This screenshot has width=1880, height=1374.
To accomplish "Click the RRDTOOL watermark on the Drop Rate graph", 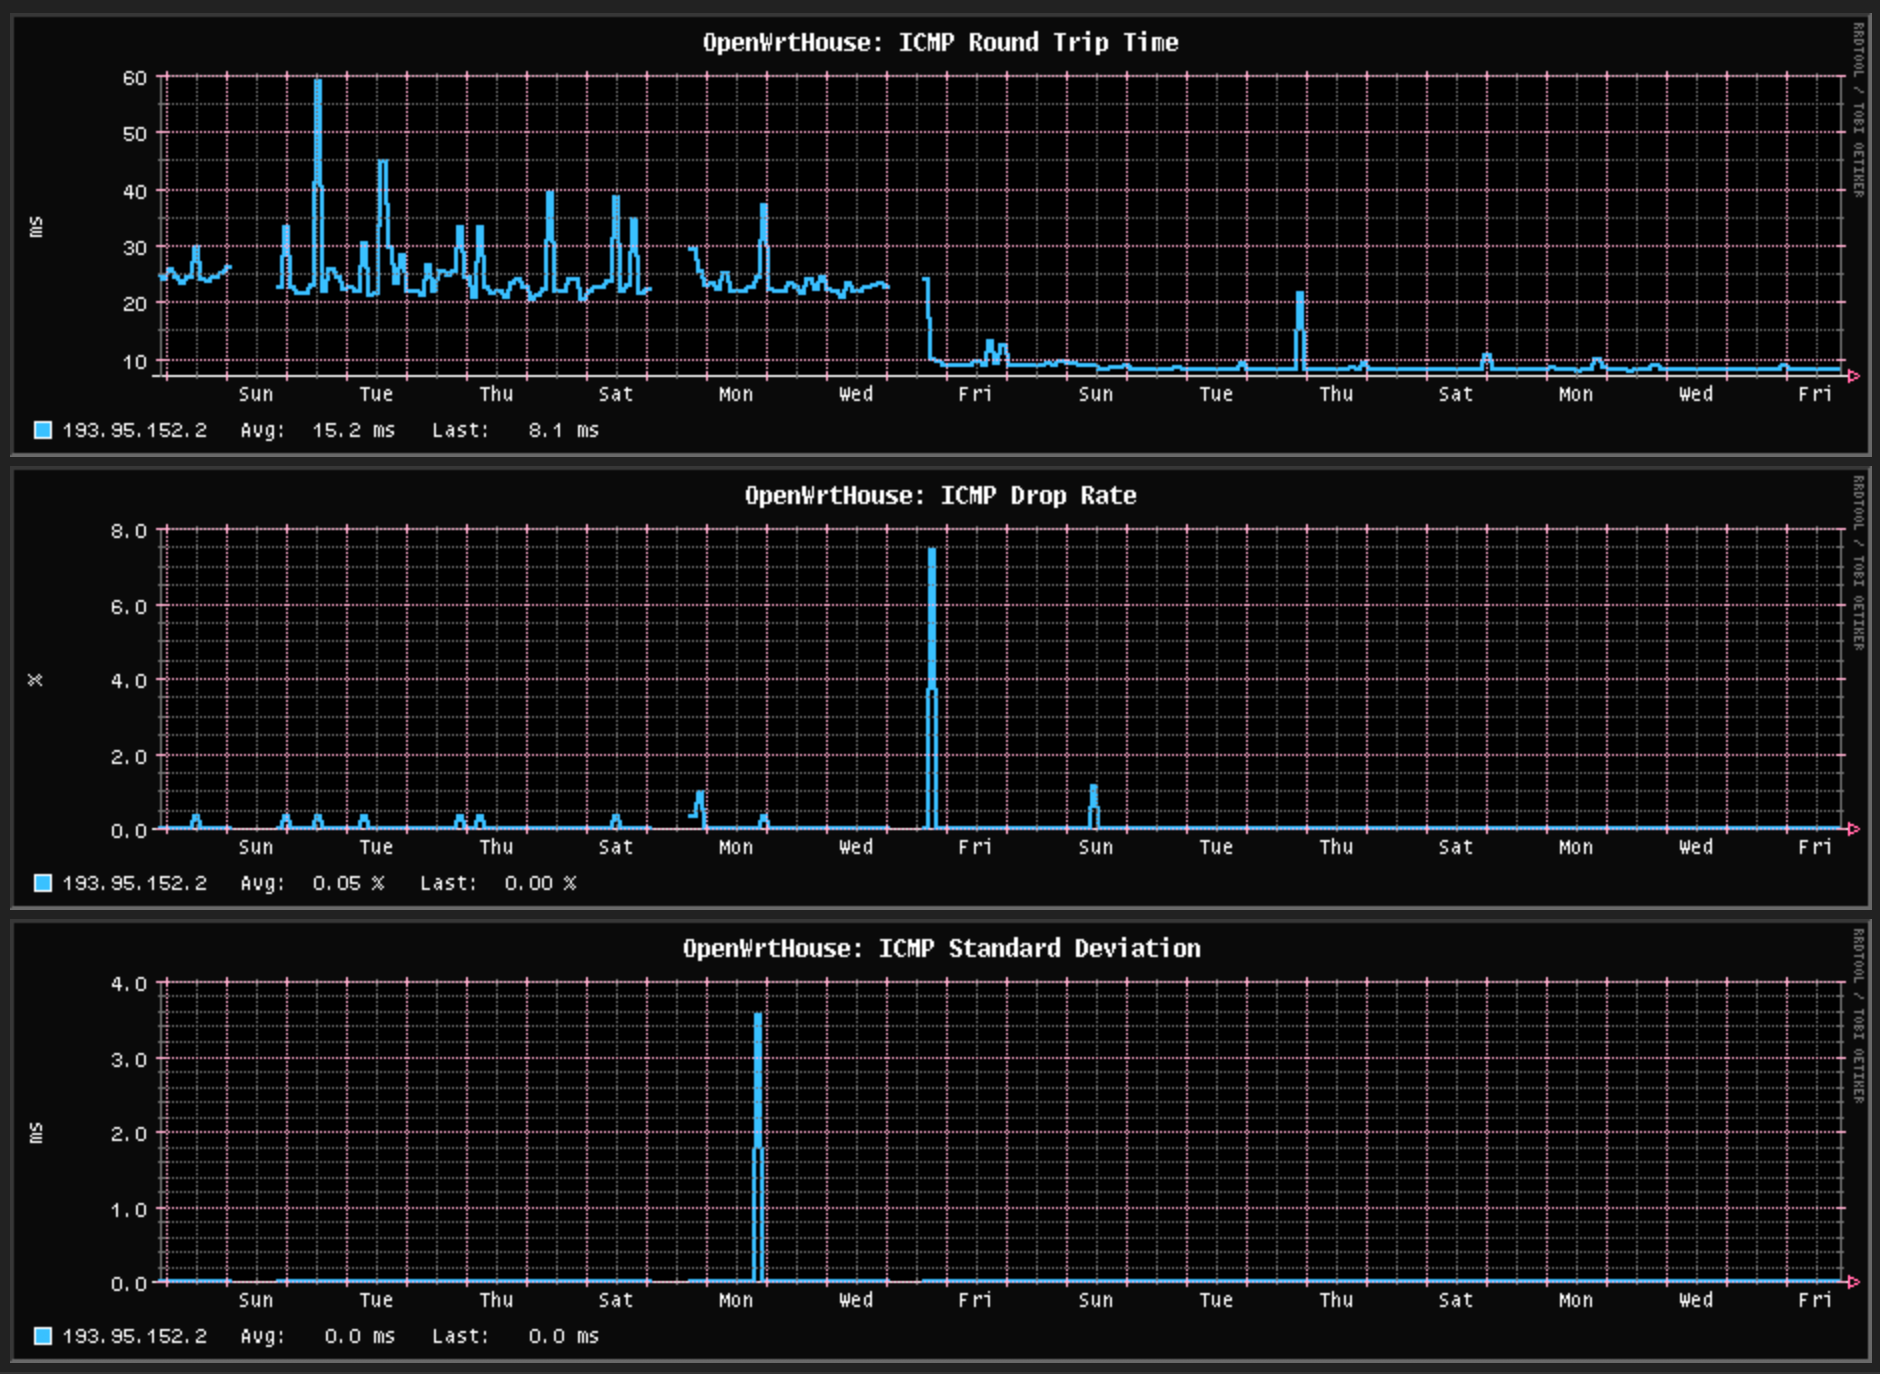I will click(x=1858, y=563).
